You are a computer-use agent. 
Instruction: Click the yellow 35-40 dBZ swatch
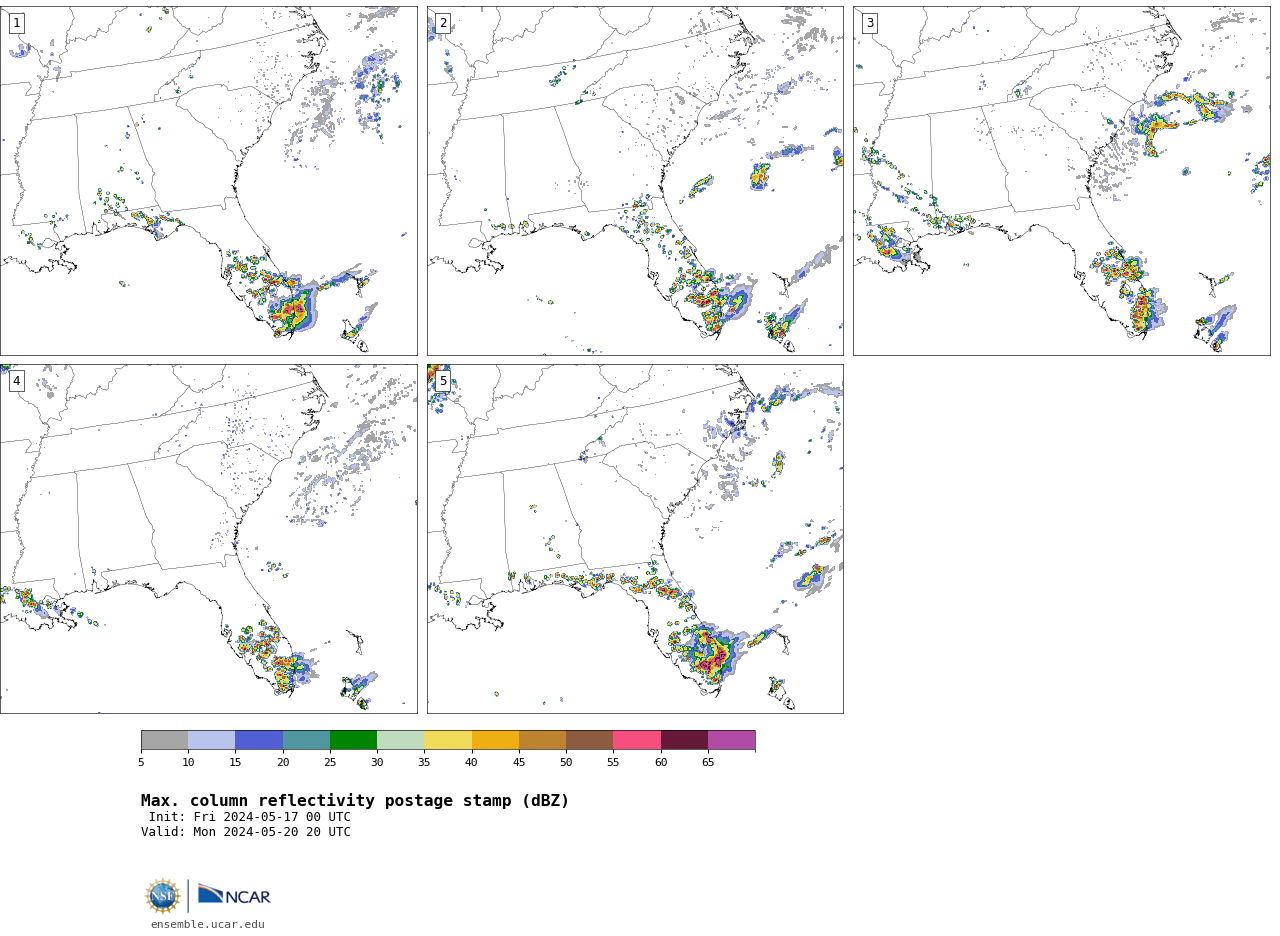click(448, 740)
